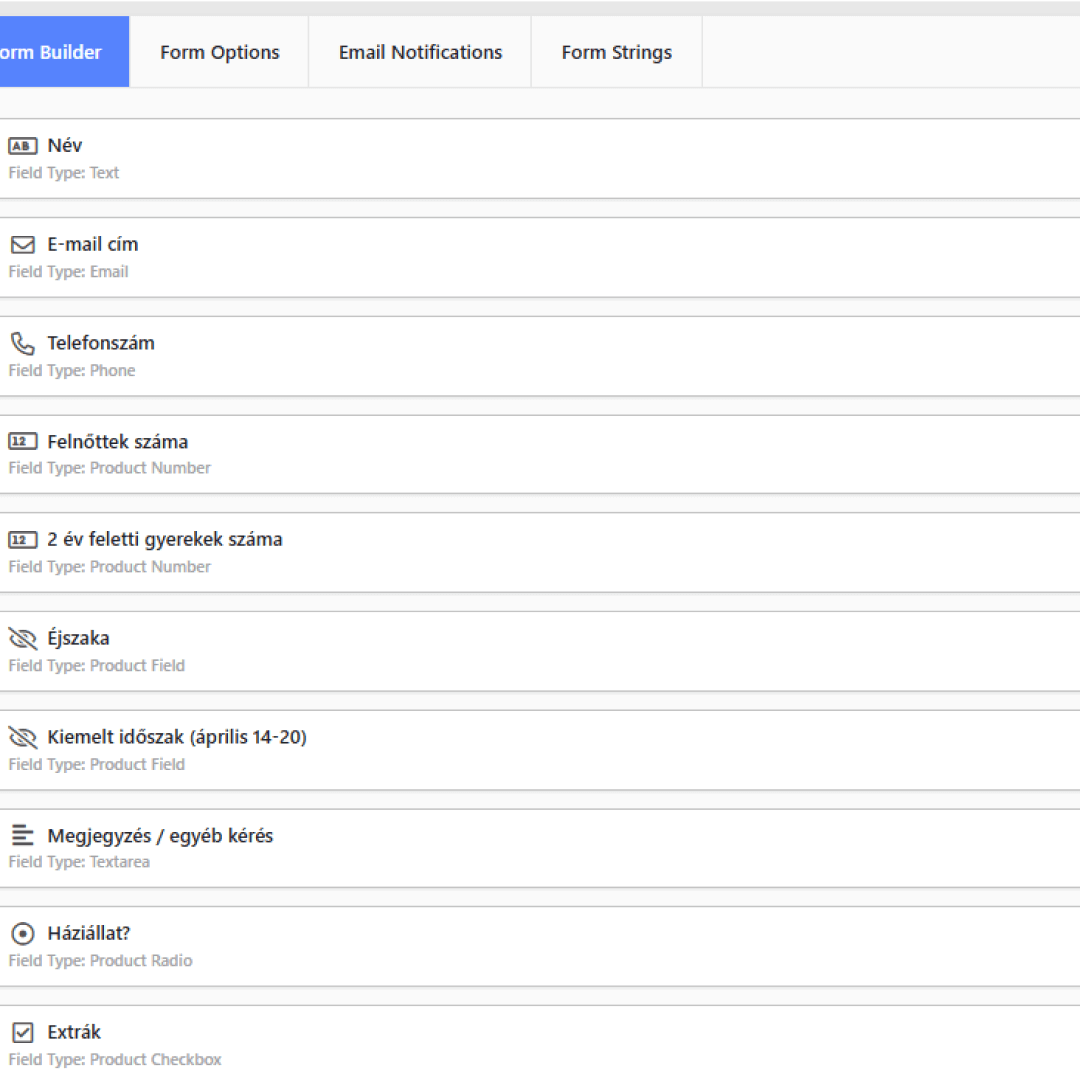The width and height of the screenshot is (1080, 1081).
Task: Click the hidden eye icon beside Éjszaka
Action: (x=22, y=639)
